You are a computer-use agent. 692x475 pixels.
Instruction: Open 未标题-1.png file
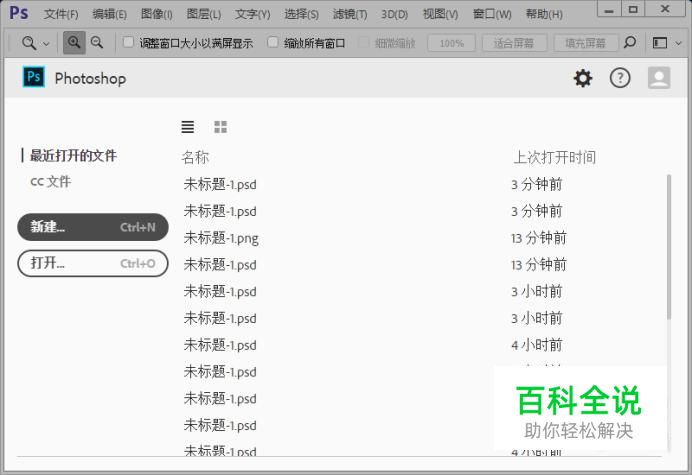[221, 238]
